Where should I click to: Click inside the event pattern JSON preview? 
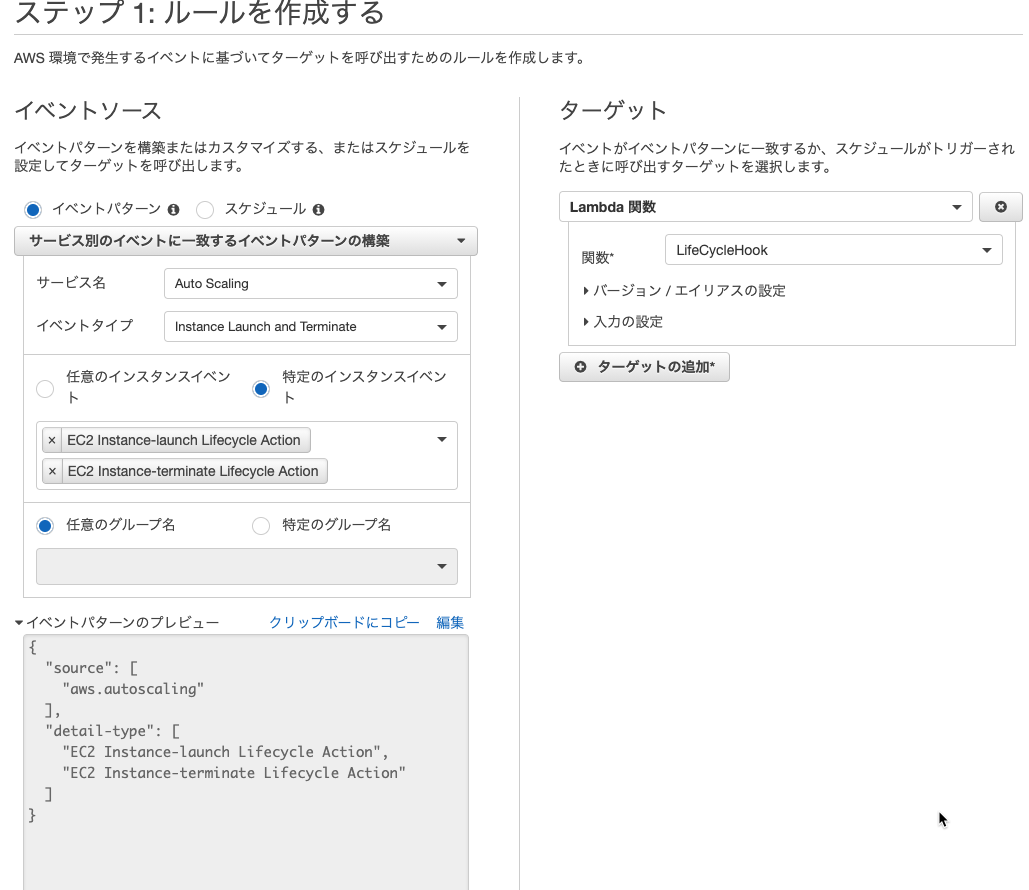point(246,761)
